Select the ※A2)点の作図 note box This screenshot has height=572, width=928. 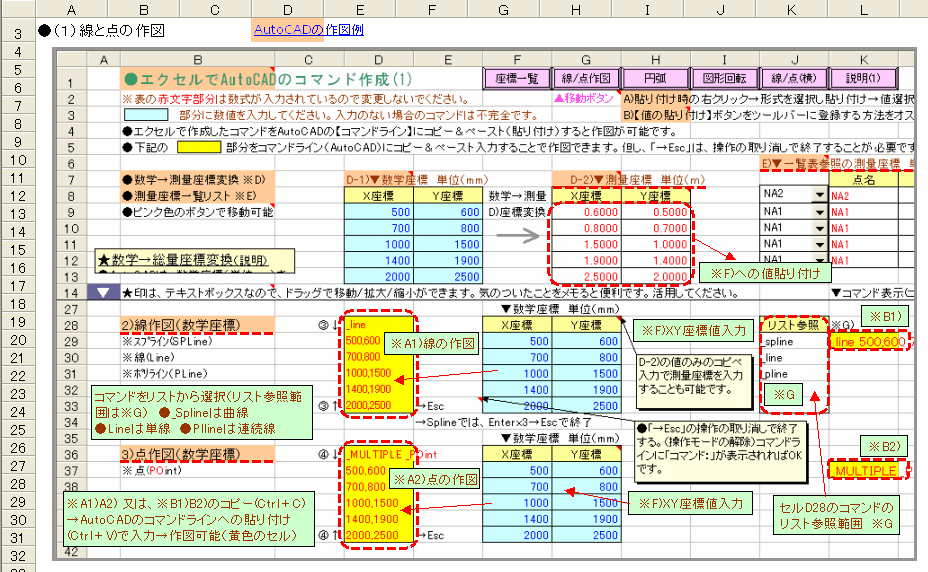coord(435,479)
